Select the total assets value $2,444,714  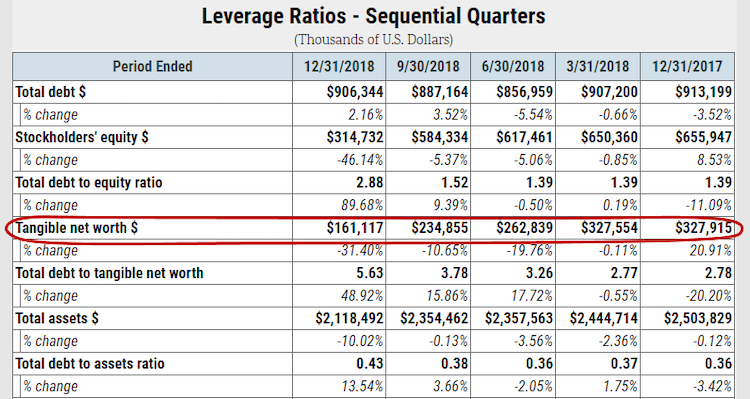tap(604, 319)
